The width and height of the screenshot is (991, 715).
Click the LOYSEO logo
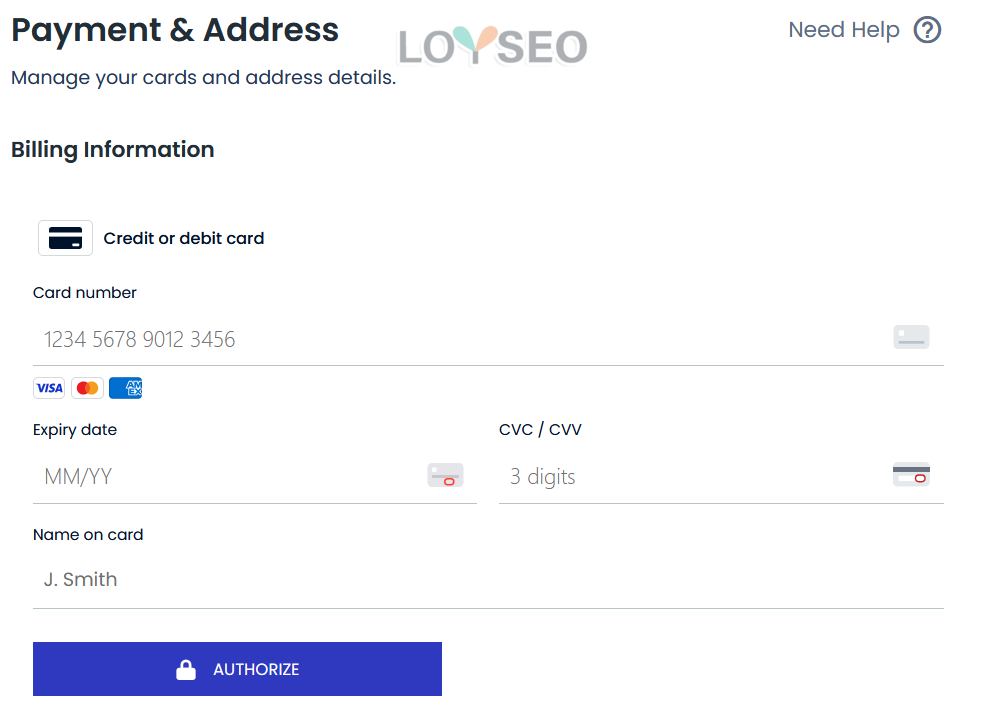492,45
